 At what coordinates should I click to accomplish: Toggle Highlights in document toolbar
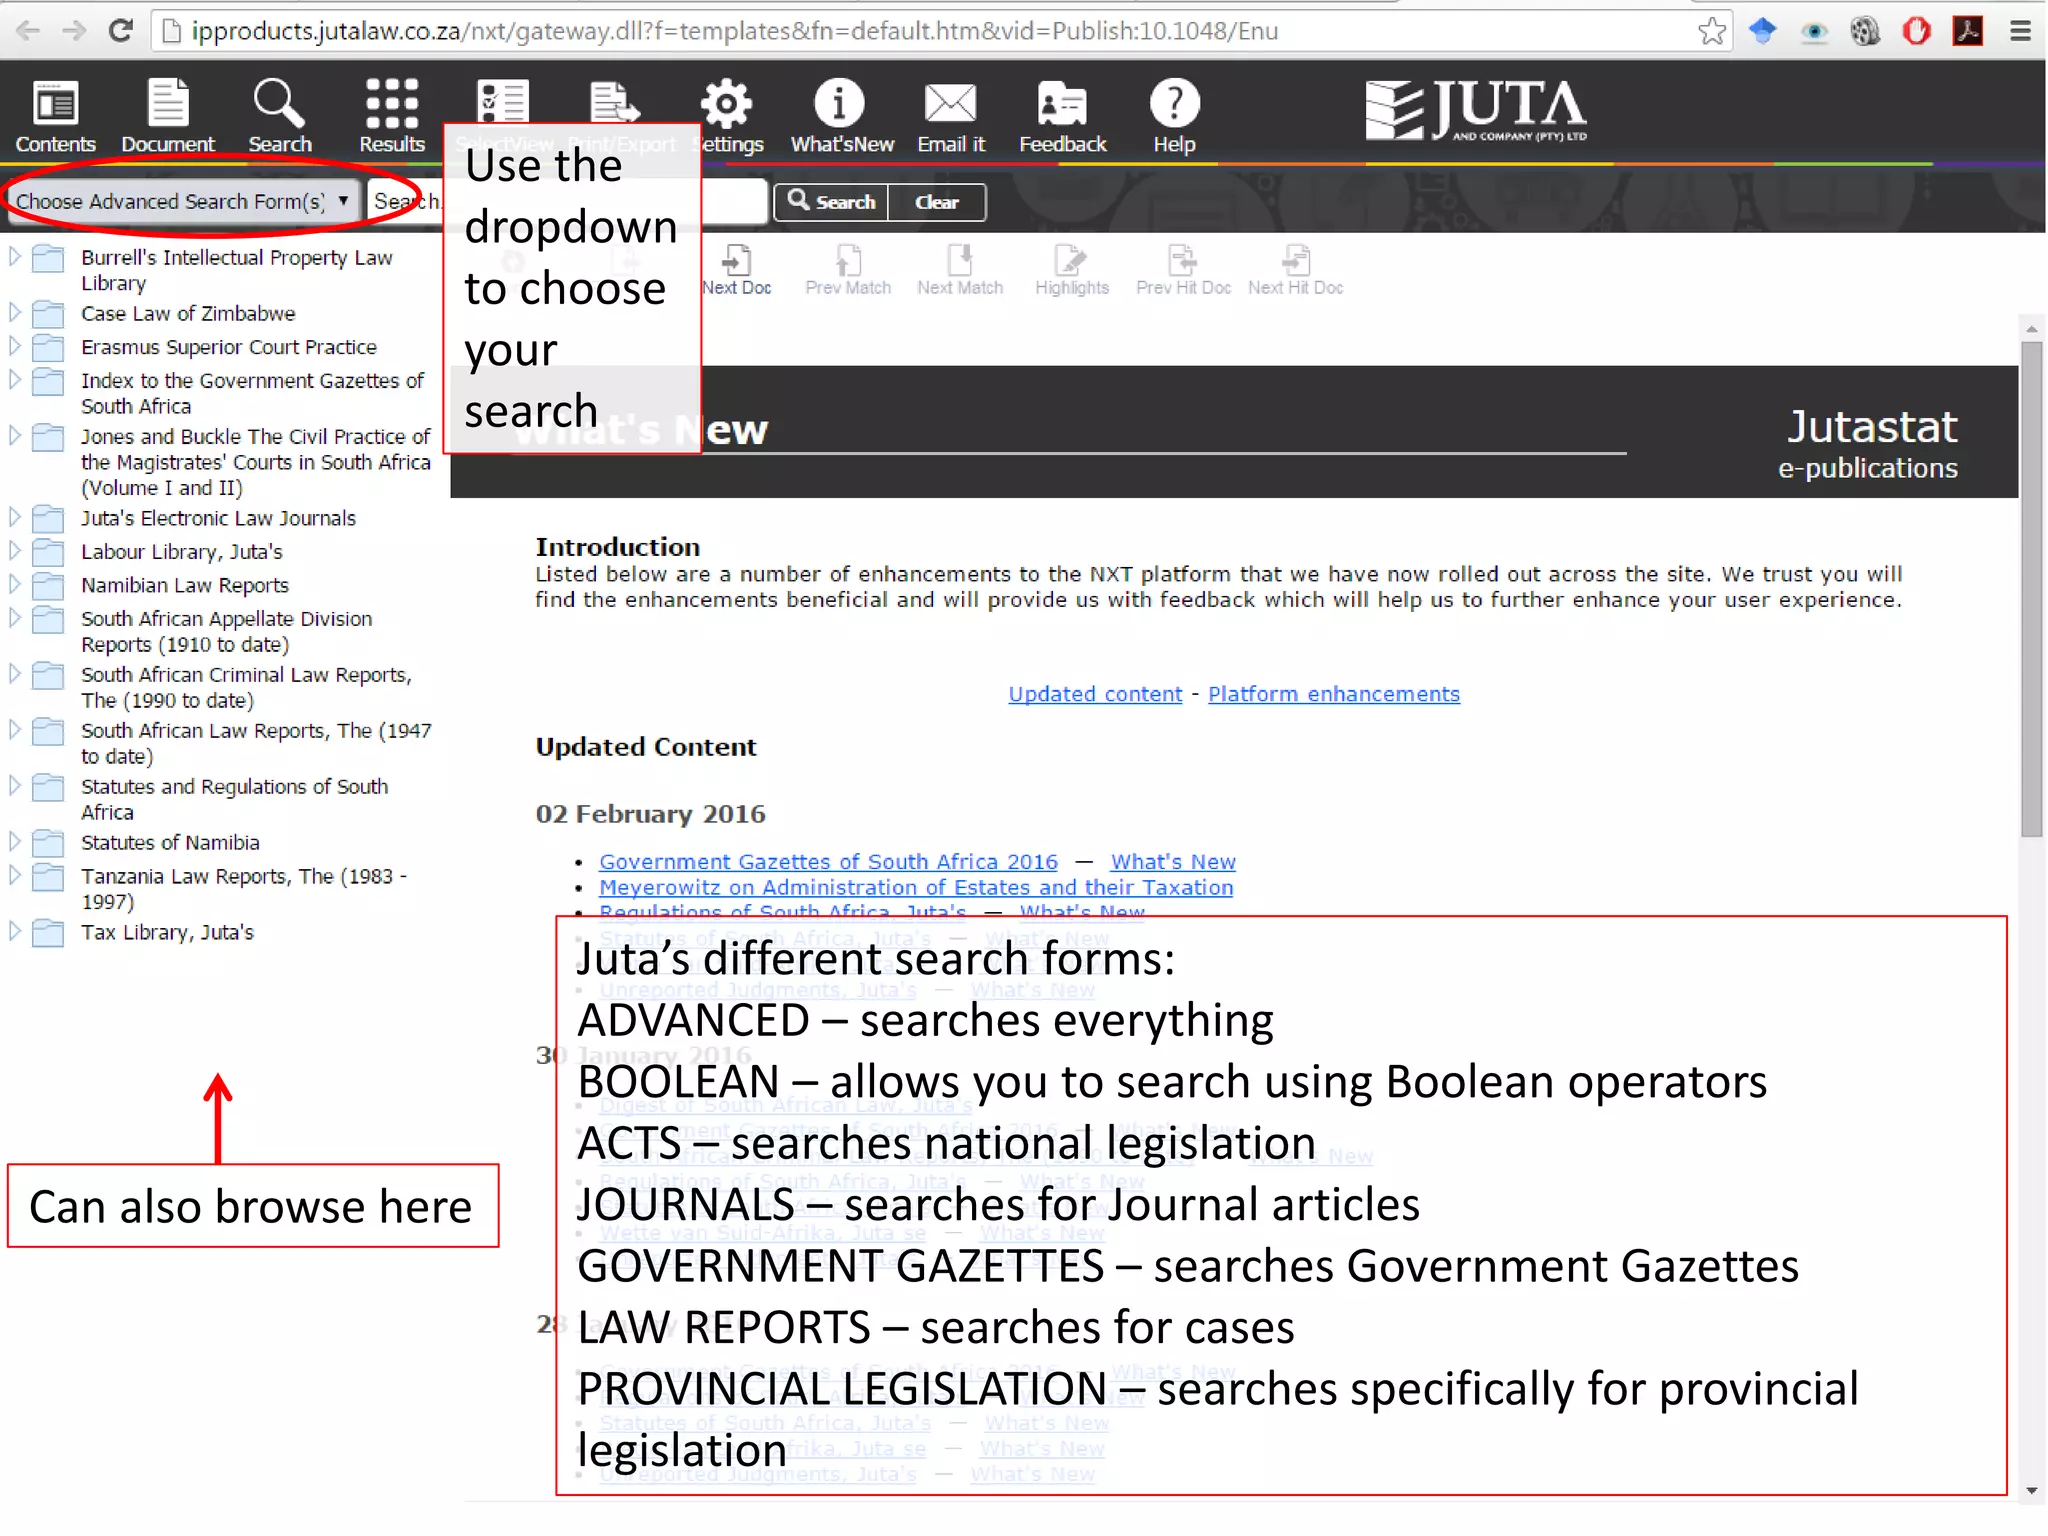click(1072, 271)
